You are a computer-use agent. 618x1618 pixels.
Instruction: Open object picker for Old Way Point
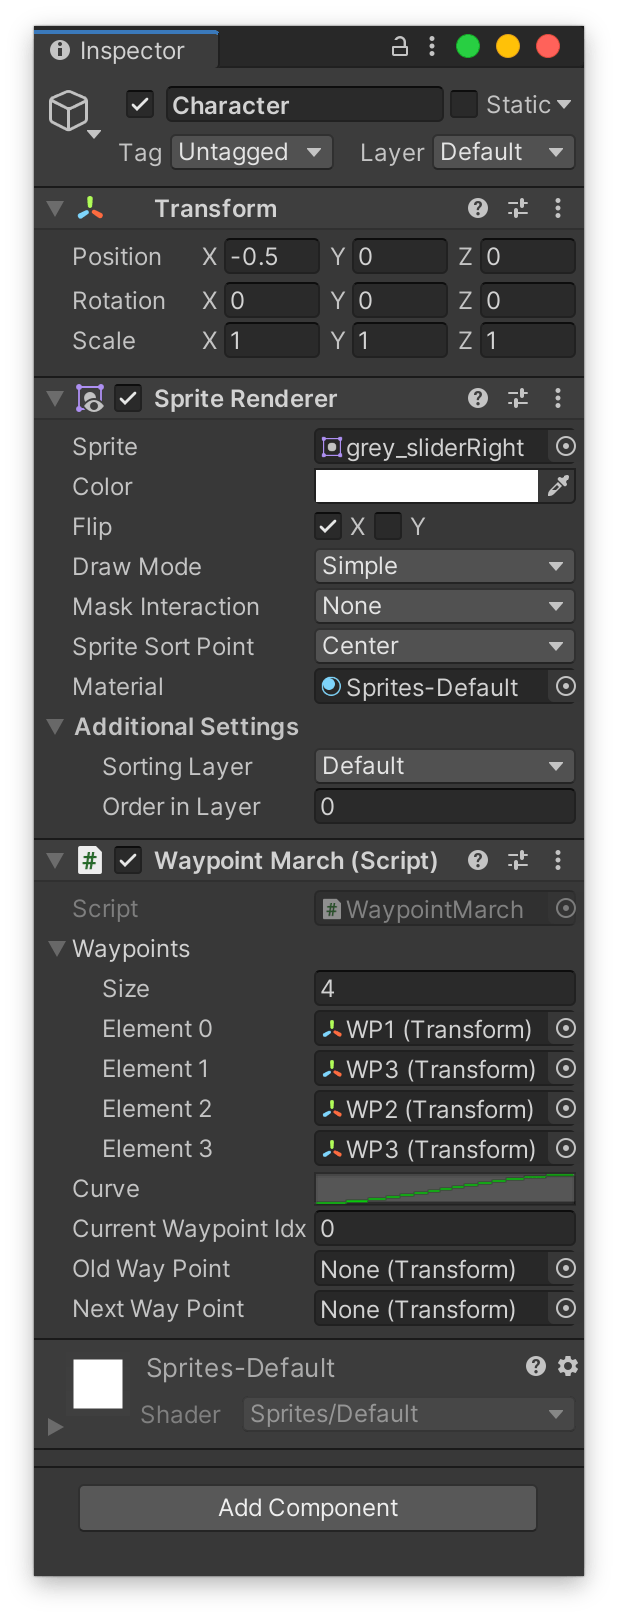click(x=565, y=1268)
